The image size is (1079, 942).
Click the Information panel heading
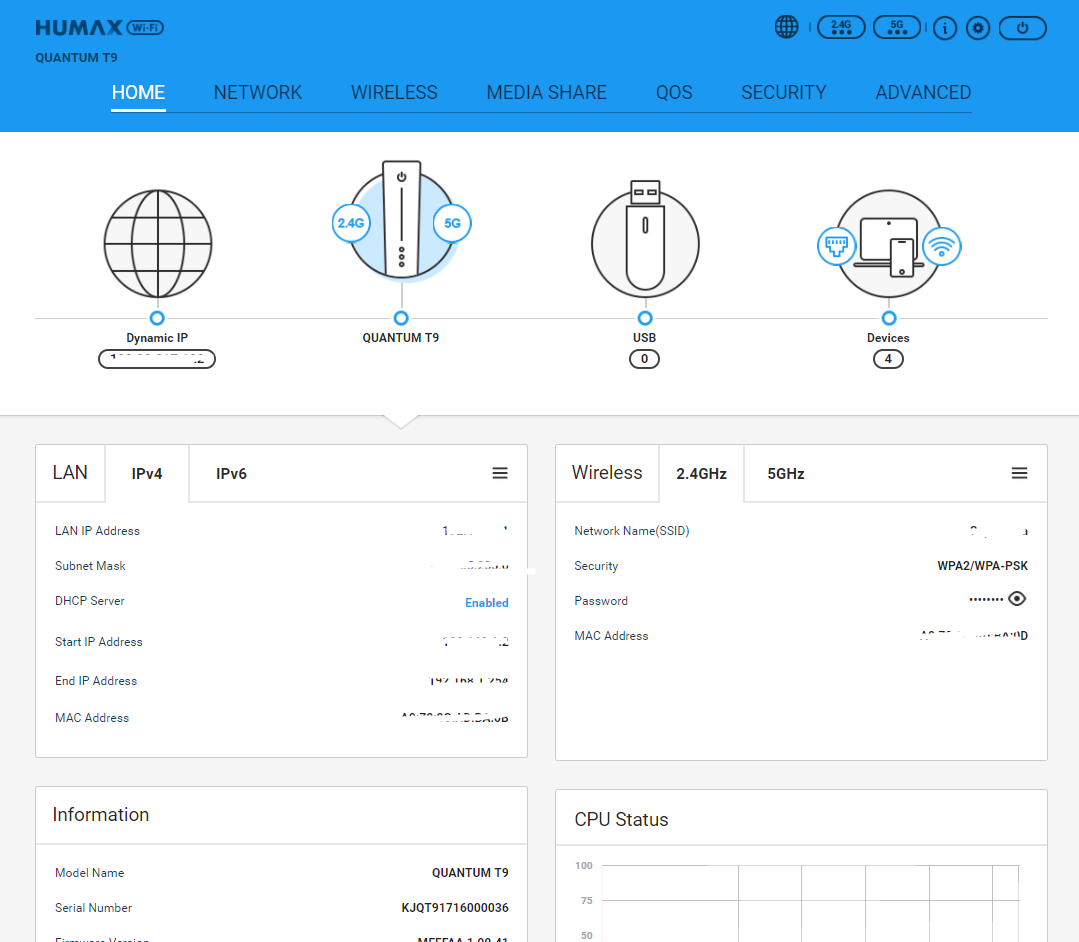tap(100, 815)
